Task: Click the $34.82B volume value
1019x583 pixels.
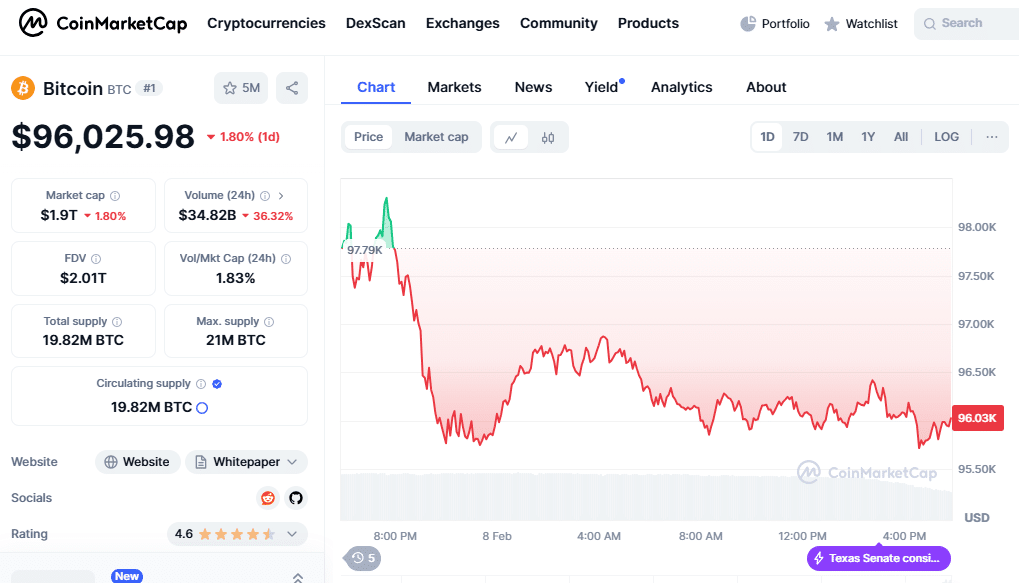Action: [x=207, y=215]
